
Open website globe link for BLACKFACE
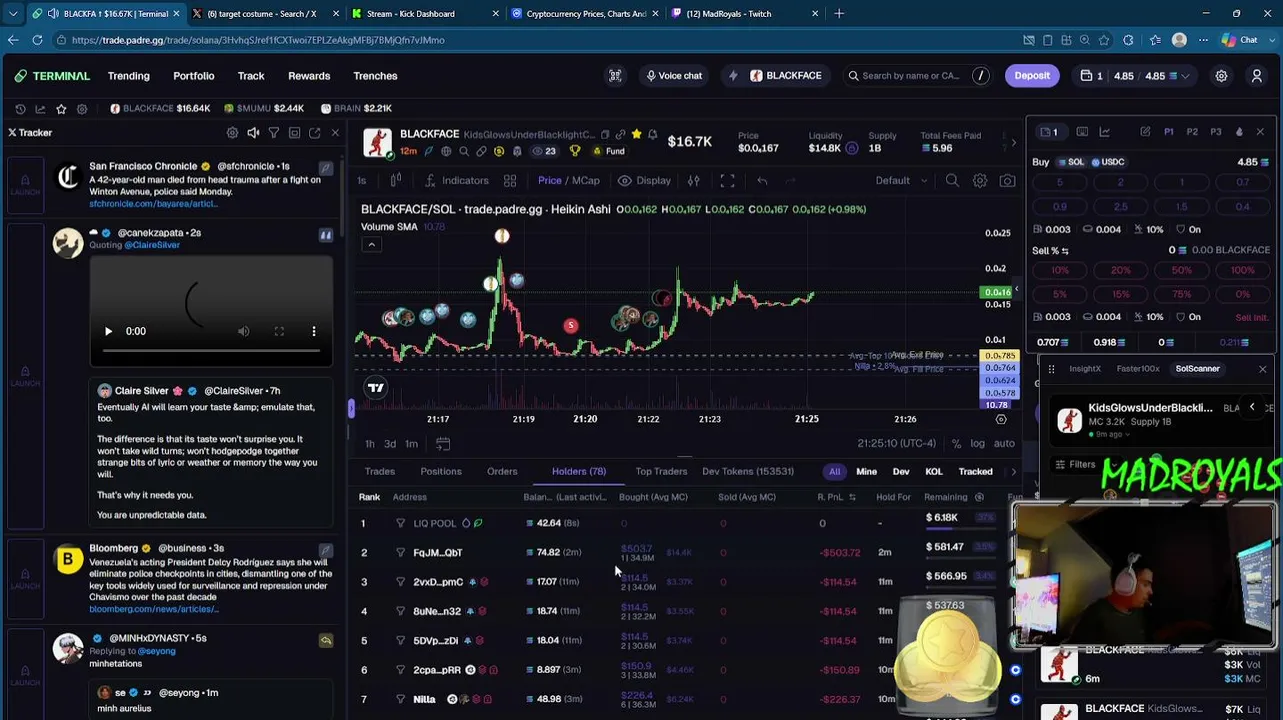446,152
